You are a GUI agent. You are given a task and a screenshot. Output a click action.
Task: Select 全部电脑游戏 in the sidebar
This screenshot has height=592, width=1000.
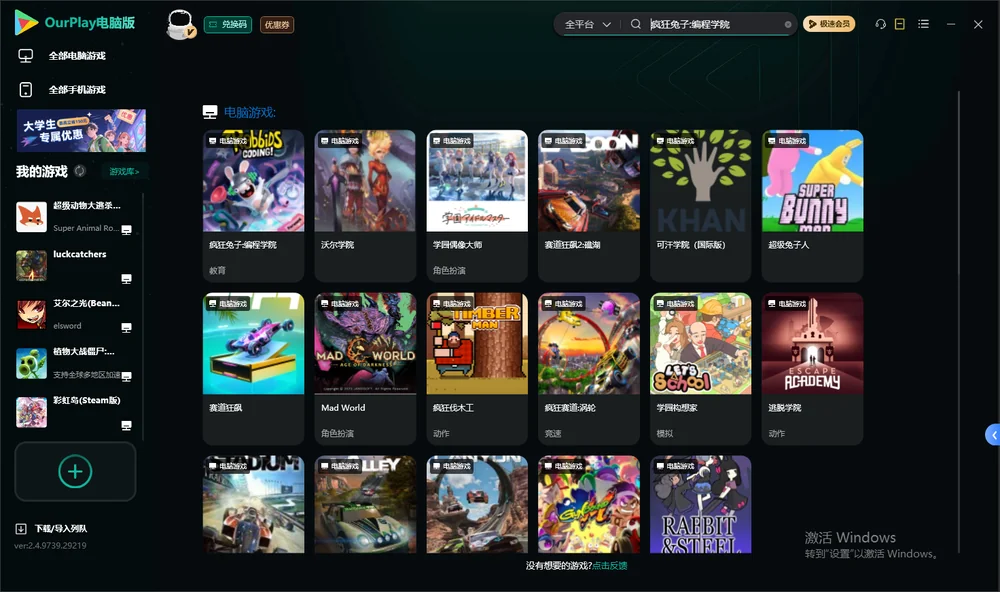[77, 56]
